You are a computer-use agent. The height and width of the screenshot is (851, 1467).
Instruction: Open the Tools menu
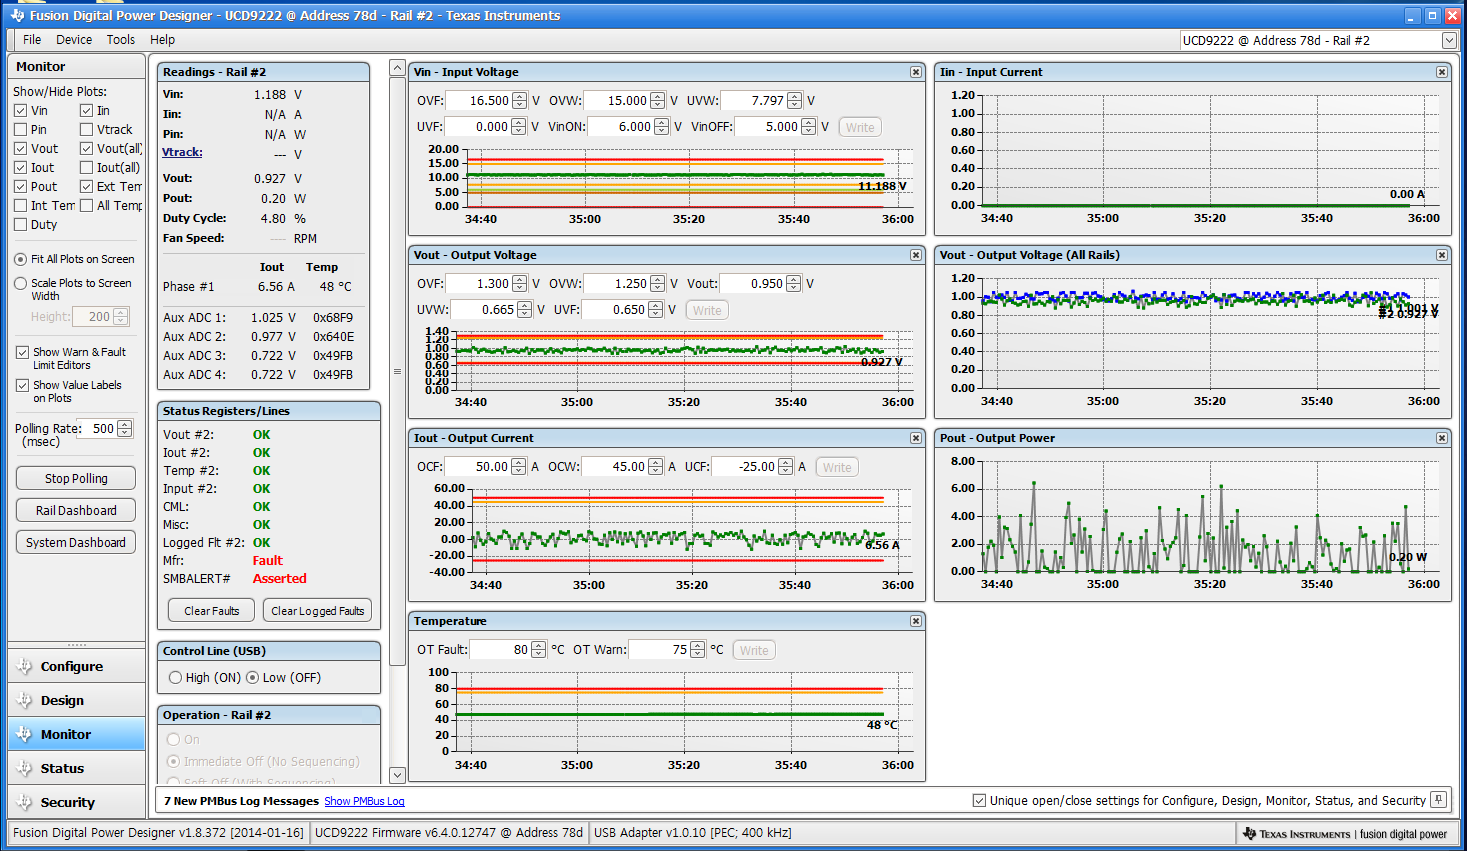pyautogui.click(x=121, y=40)
